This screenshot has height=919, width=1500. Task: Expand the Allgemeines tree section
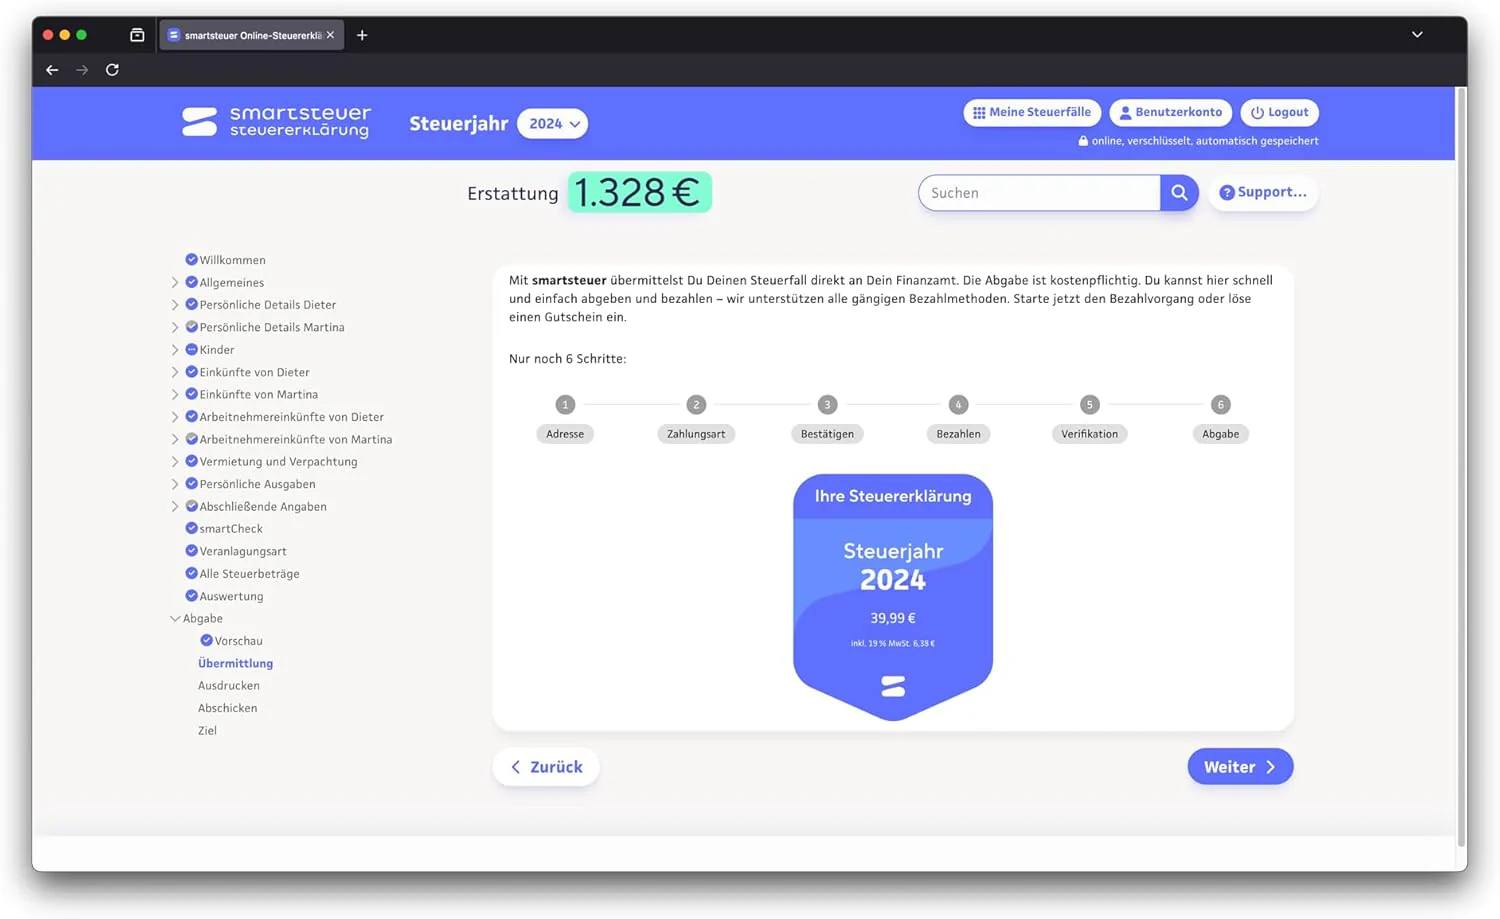tap(175, 282)
